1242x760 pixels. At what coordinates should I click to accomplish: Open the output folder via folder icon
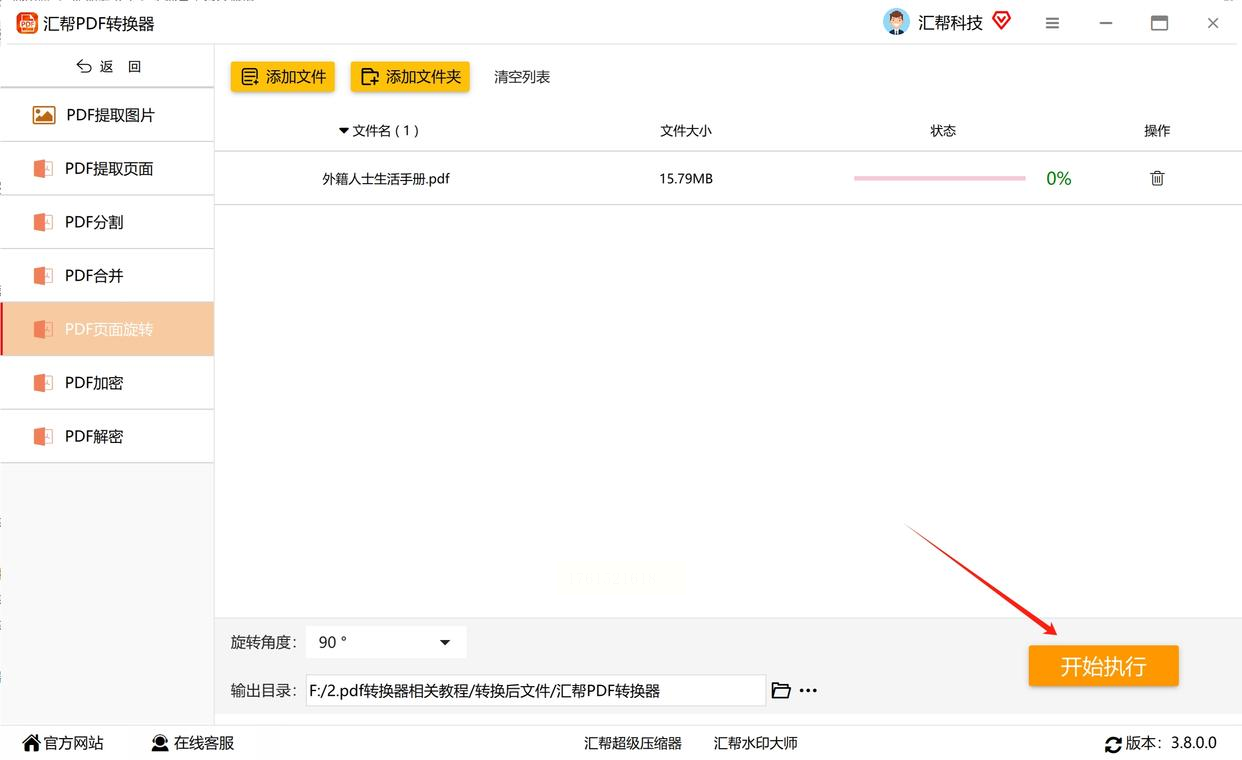[x=781, y=690]
